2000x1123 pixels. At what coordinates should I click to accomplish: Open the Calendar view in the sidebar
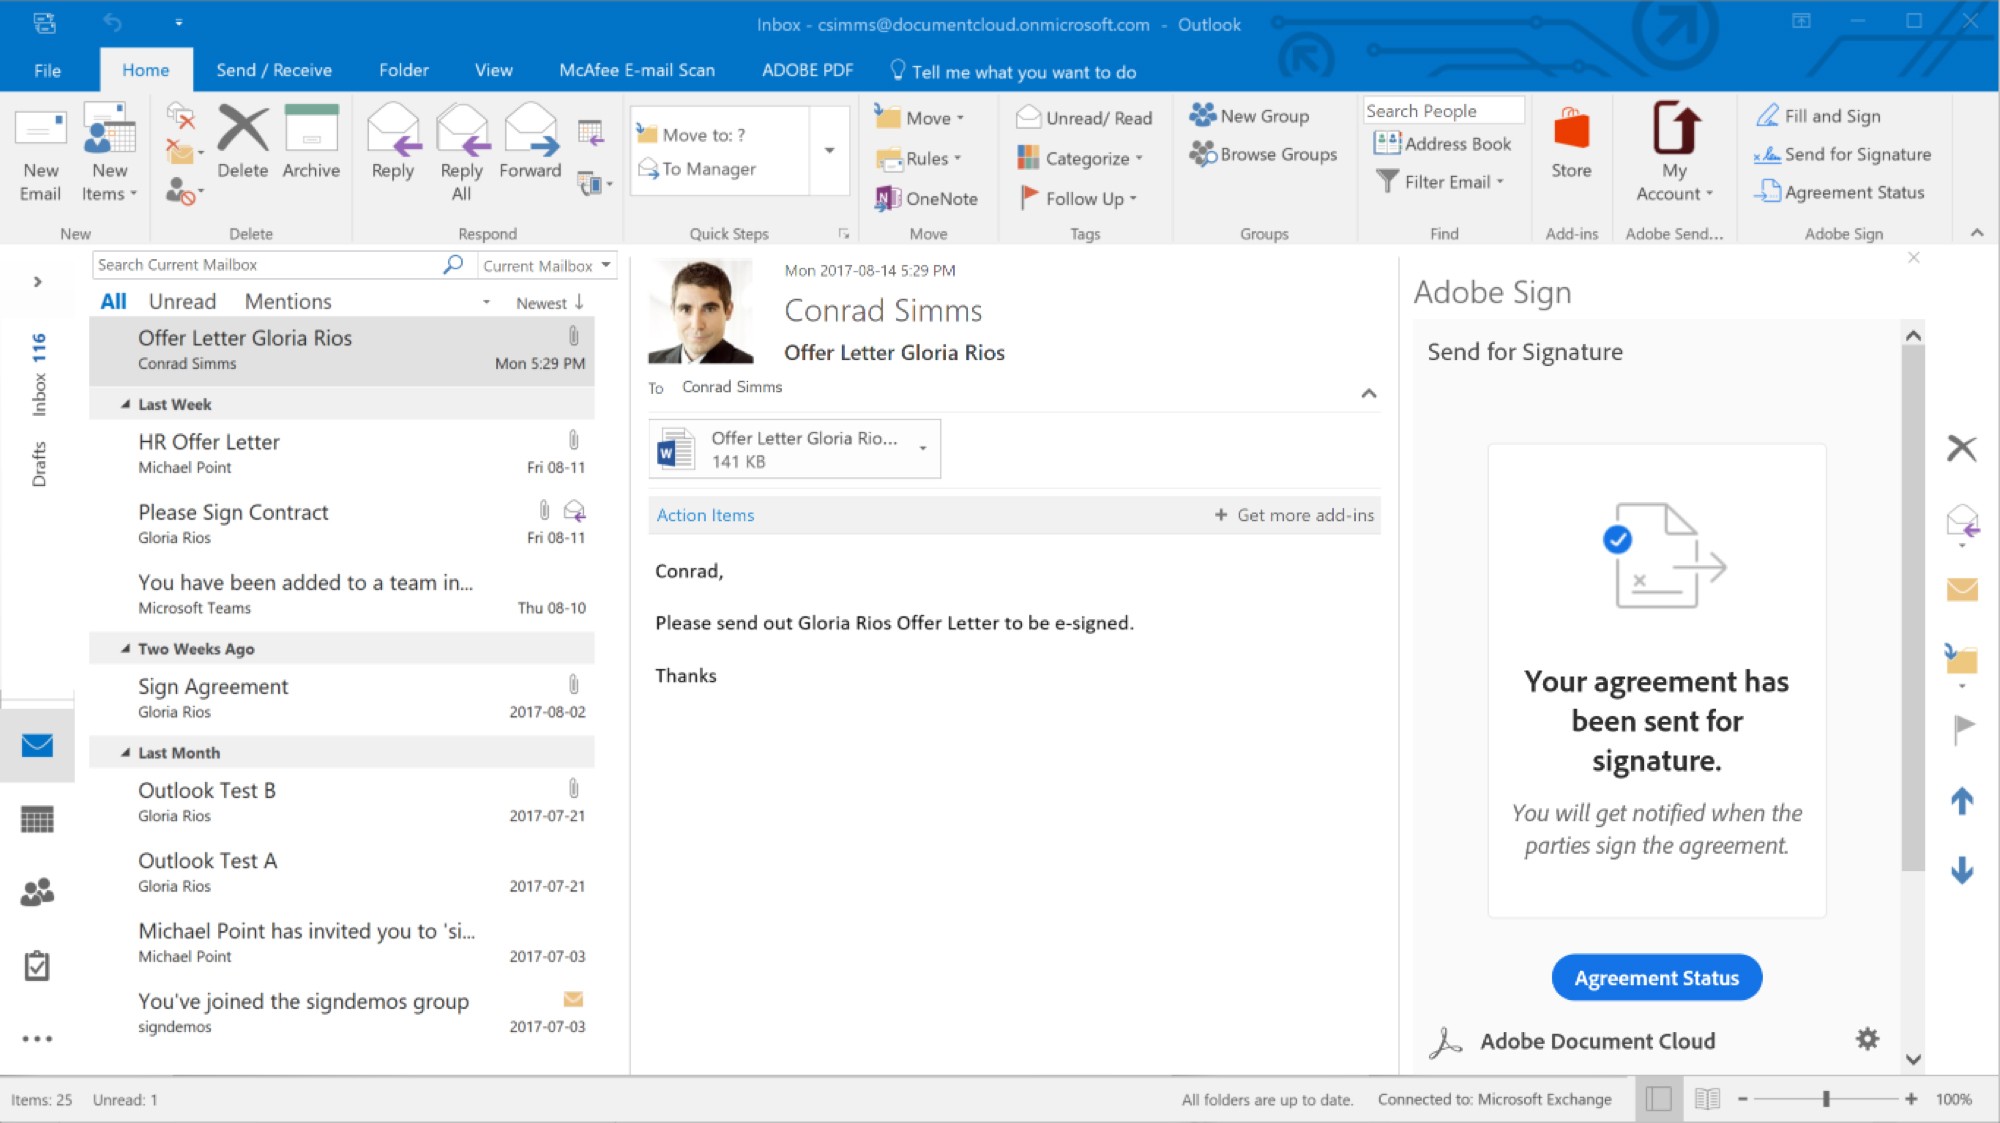click(37, 820)
